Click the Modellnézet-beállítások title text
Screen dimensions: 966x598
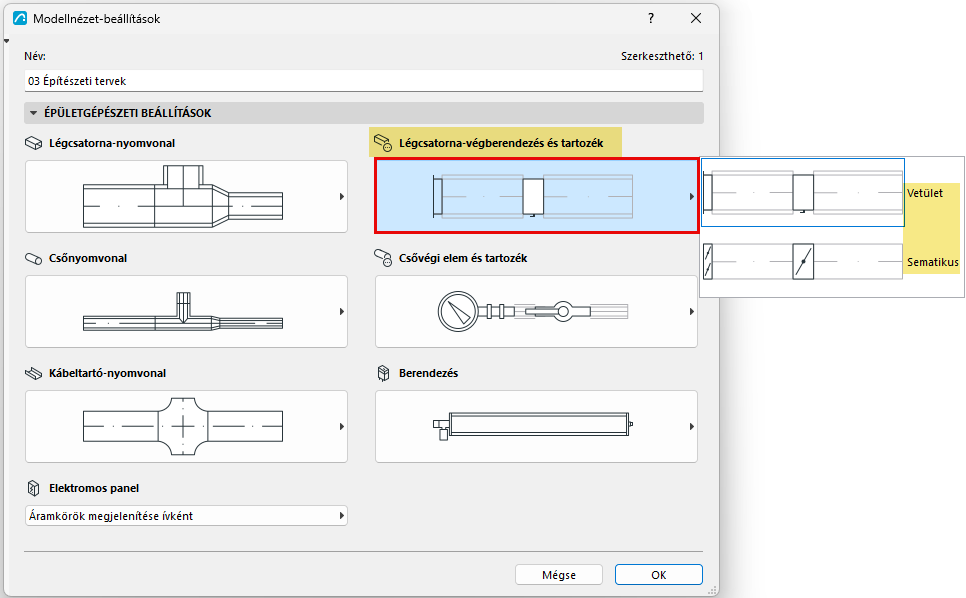point(97,19)
